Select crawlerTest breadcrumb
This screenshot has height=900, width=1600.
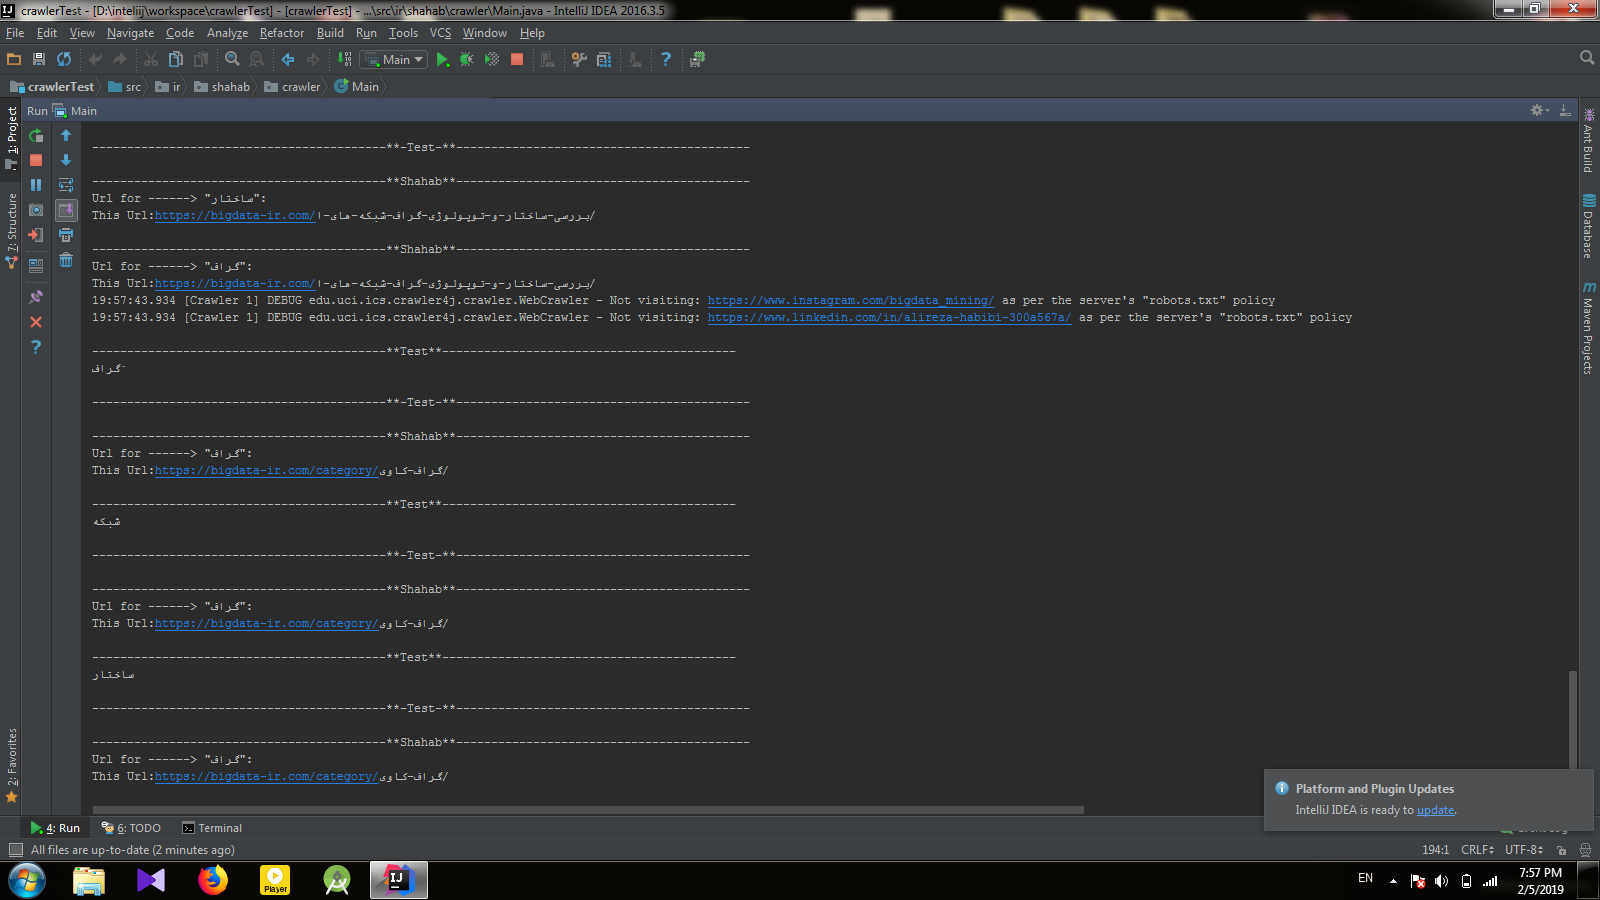click(x=52, y=87)
